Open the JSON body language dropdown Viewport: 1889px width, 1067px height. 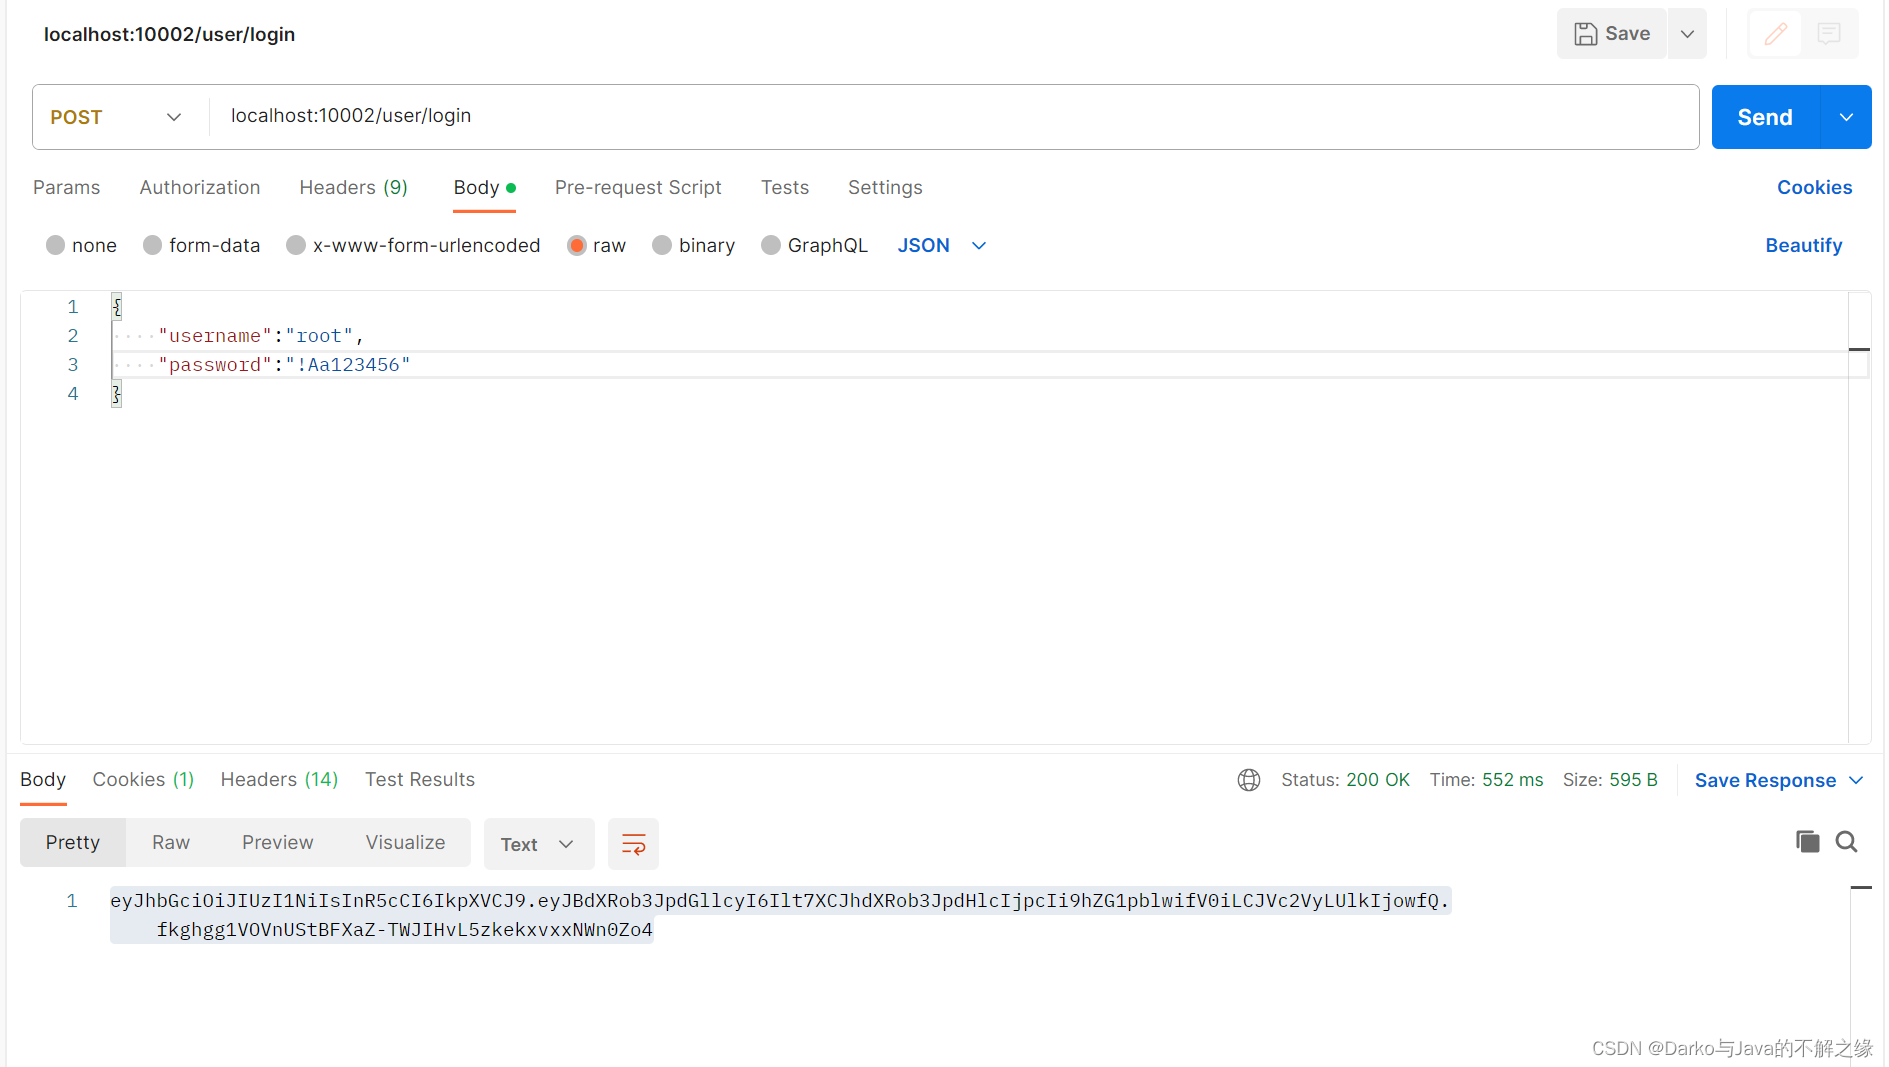(940, 245)
